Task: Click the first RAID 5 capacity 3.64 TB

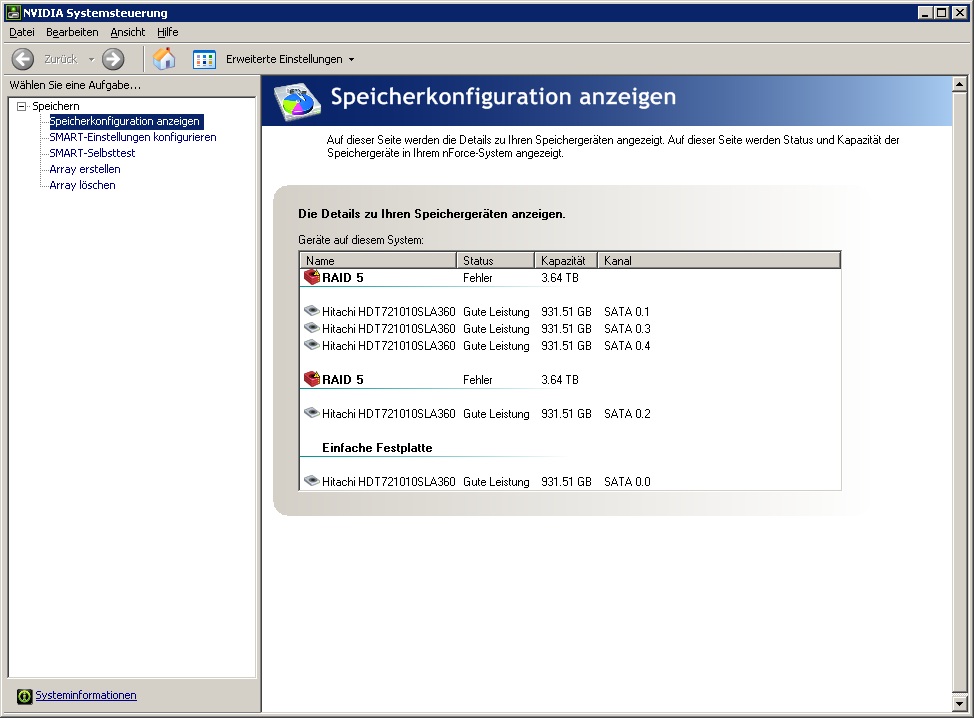Action: pos(560,278)
